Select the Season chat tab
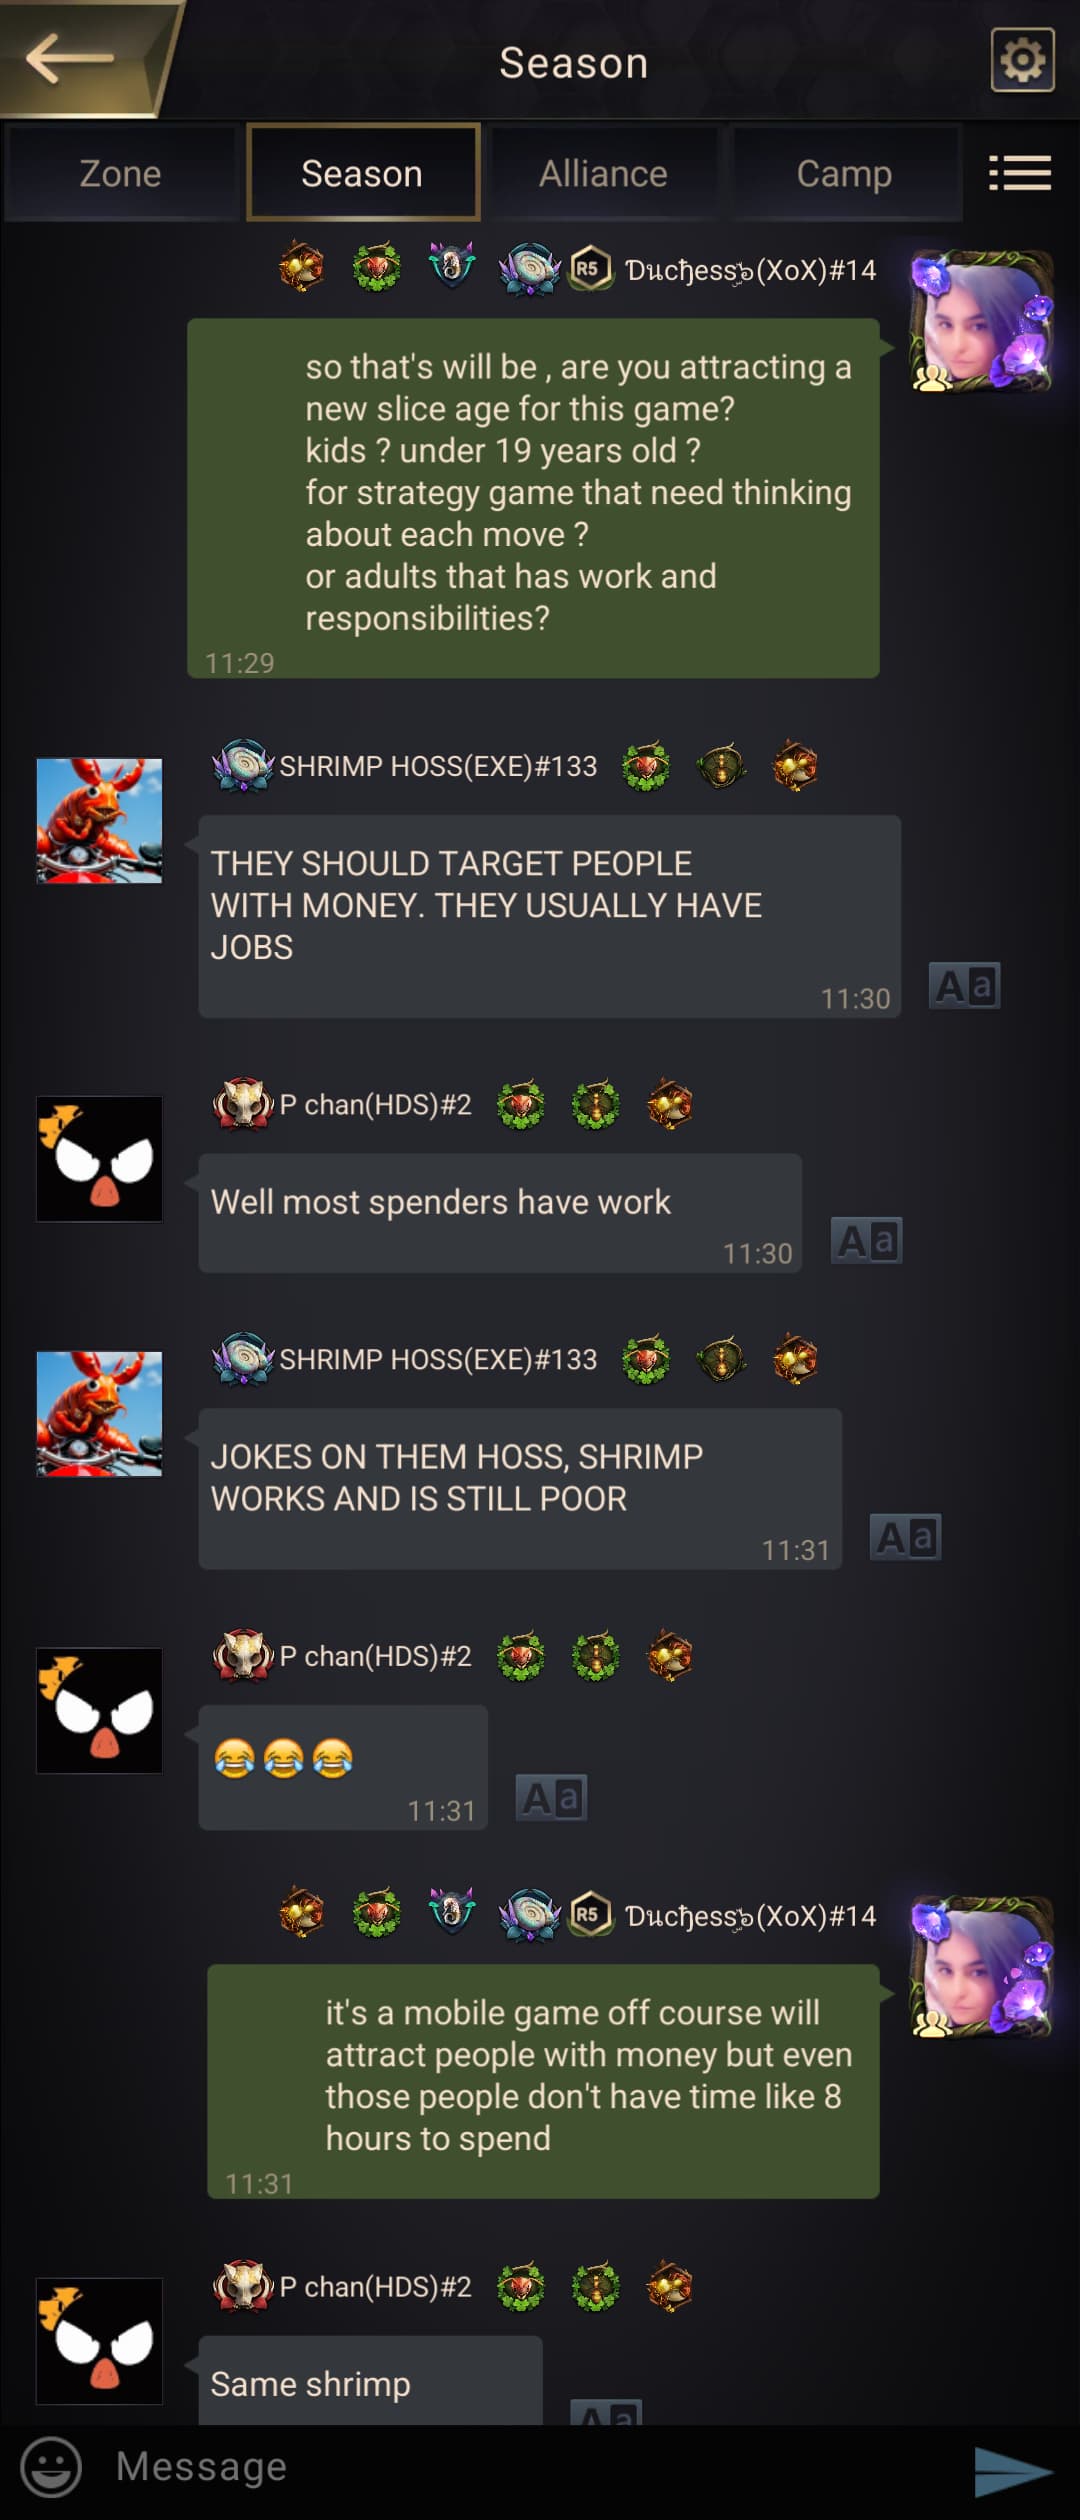 click(x=363, y=173)
